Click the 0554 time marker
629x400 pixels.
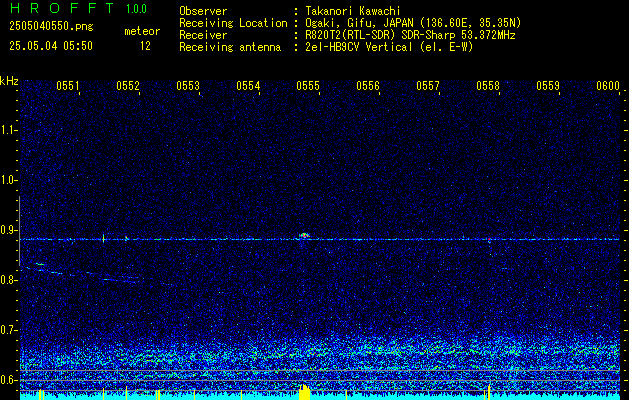tap(248, 85)
